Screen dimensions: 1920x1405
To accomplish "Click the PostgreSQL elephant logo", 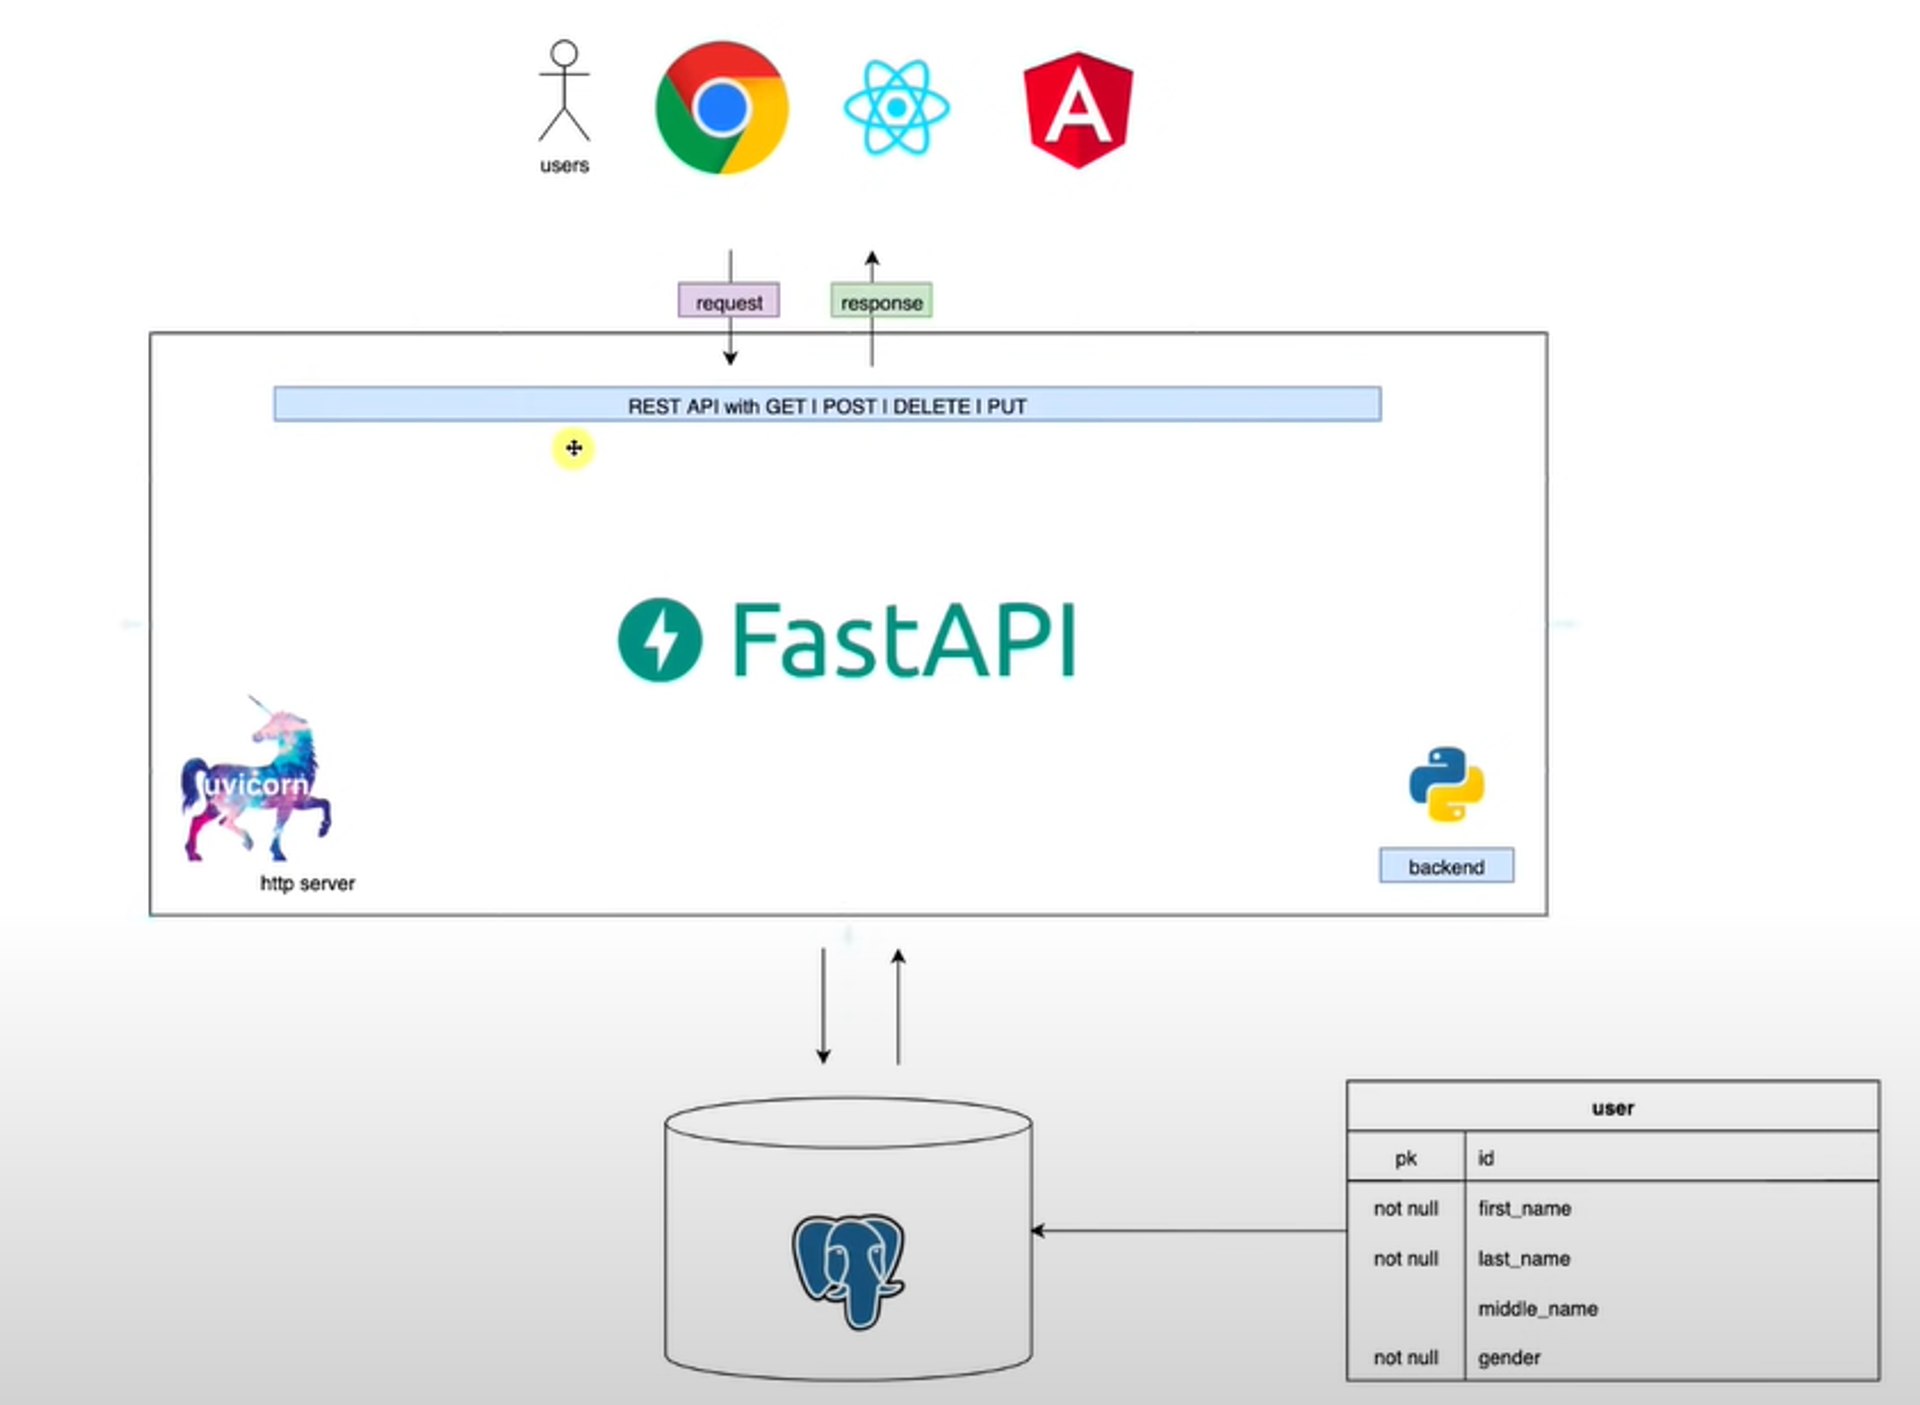I will tap(848, 1270).
